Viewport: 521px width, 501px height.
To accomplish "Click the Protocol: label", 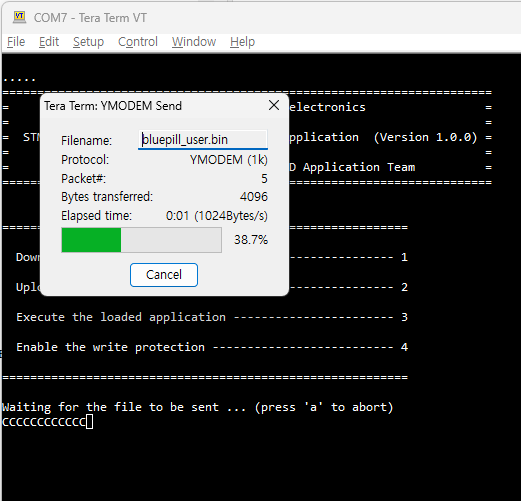I will [85, 160].
